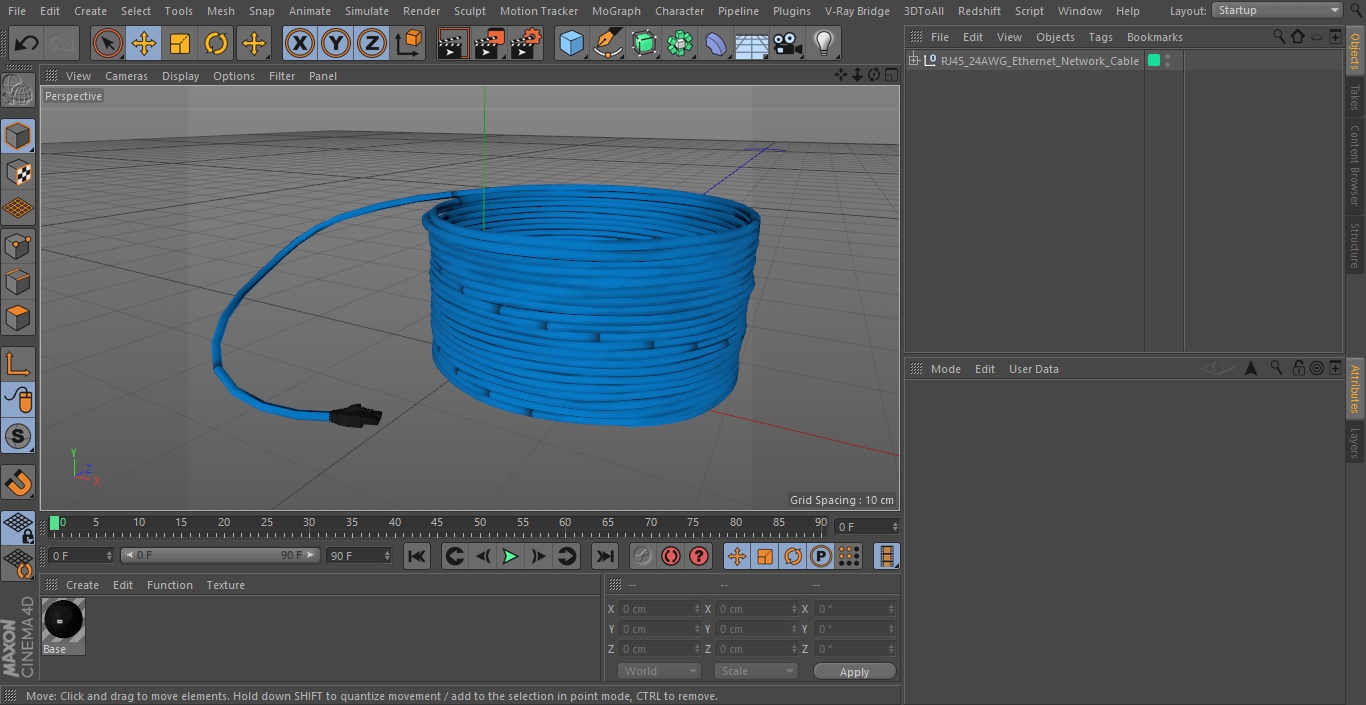Open the Texture menu in material manager

(x=225, y=585)
